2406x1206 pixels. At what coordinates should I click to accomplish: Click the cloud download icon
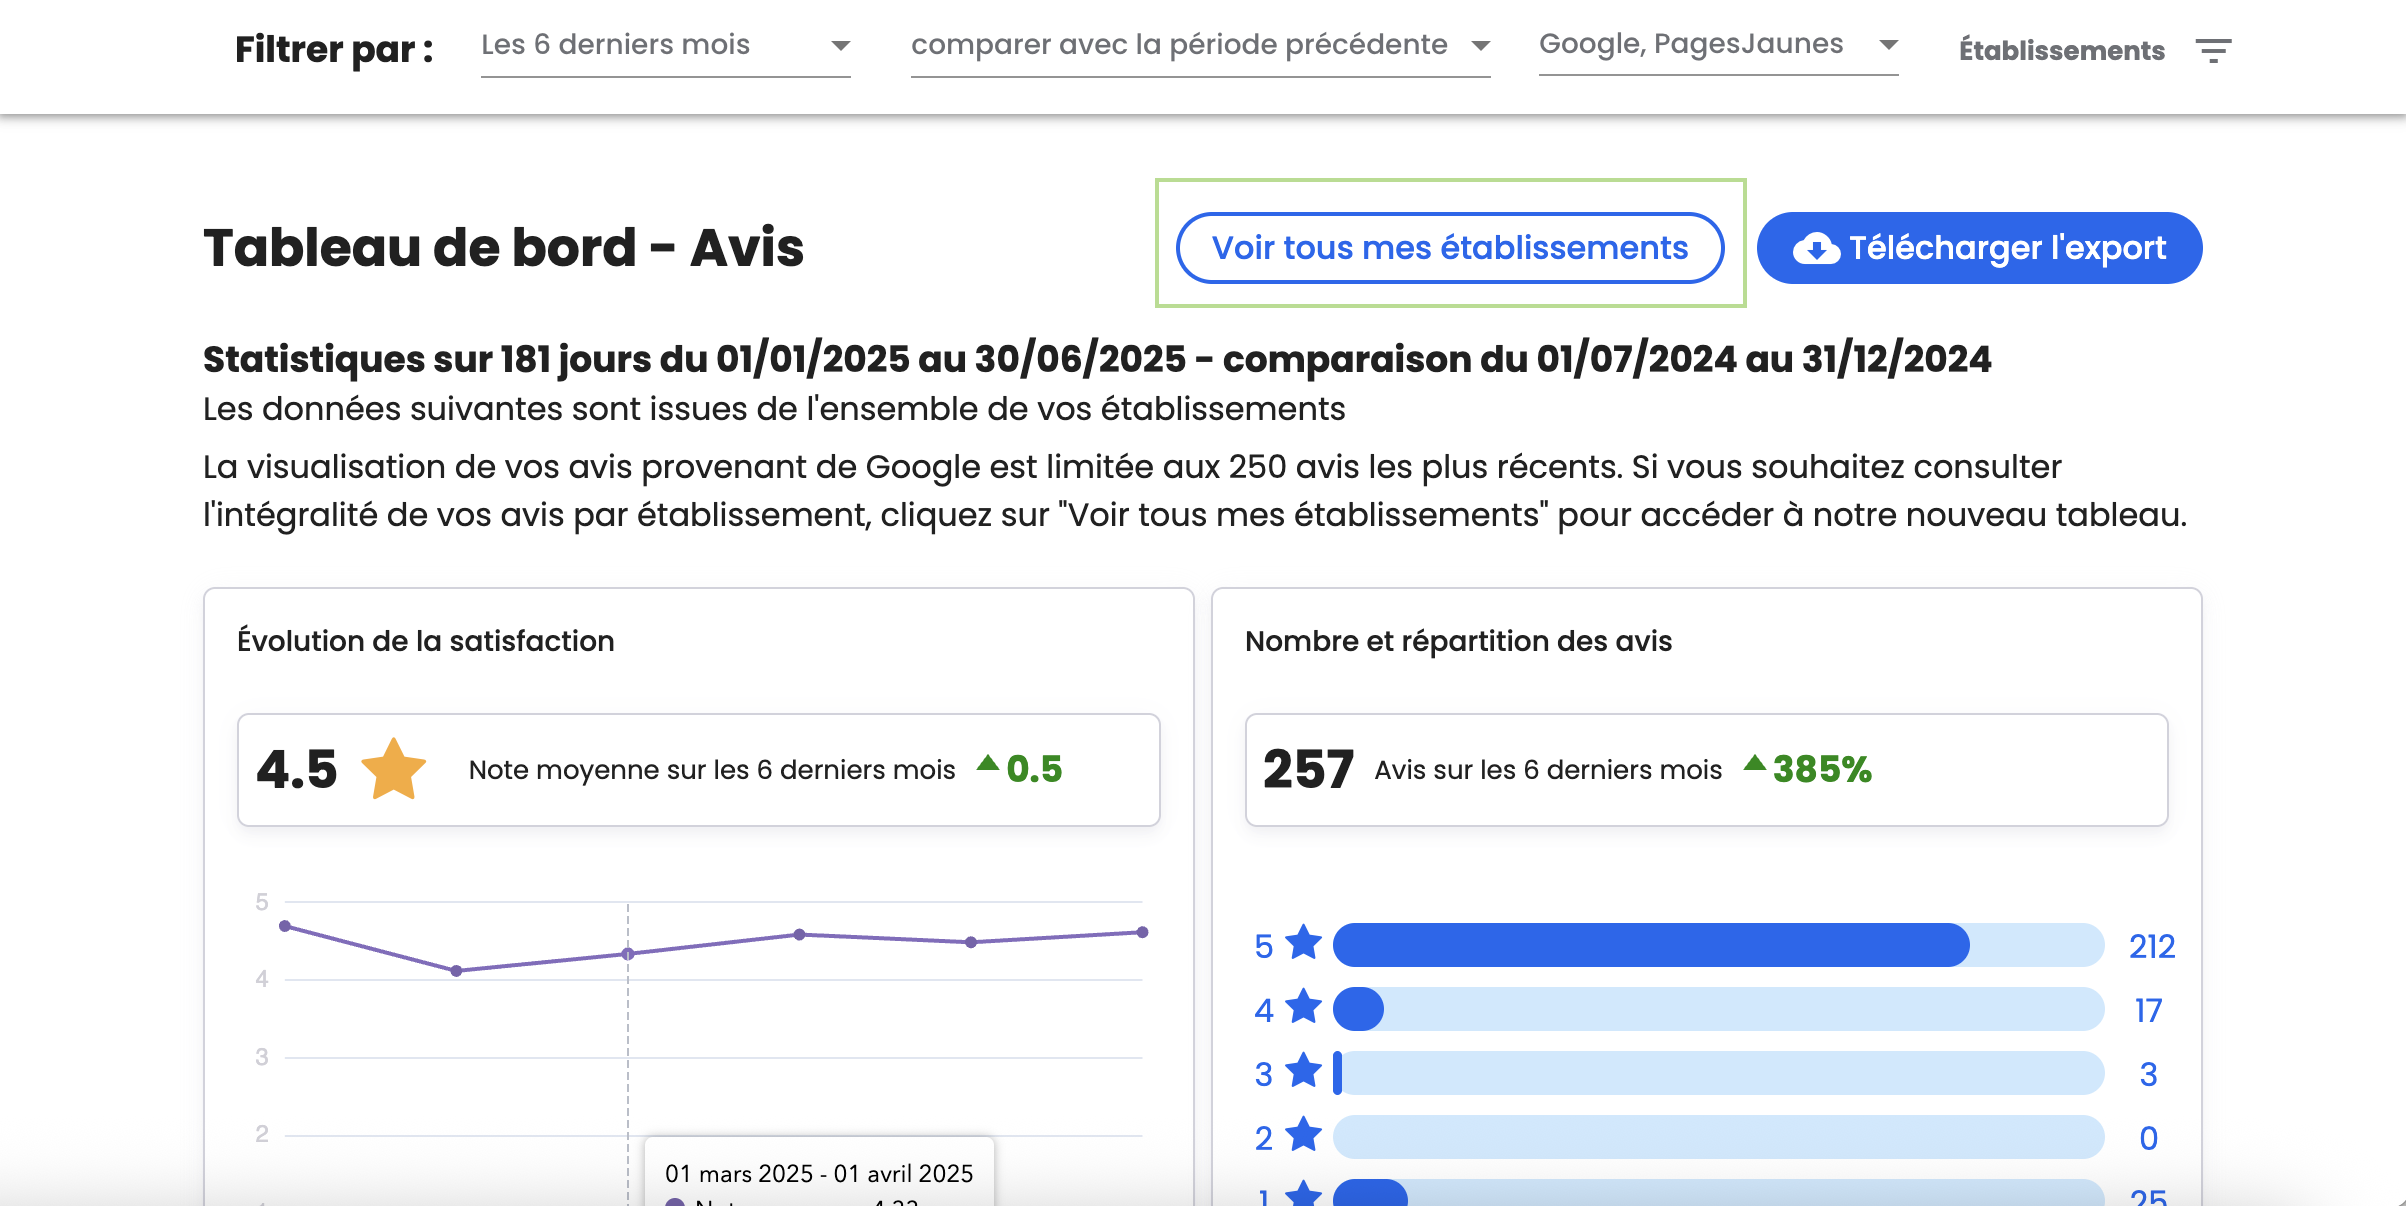click(x=1815, y=249)
